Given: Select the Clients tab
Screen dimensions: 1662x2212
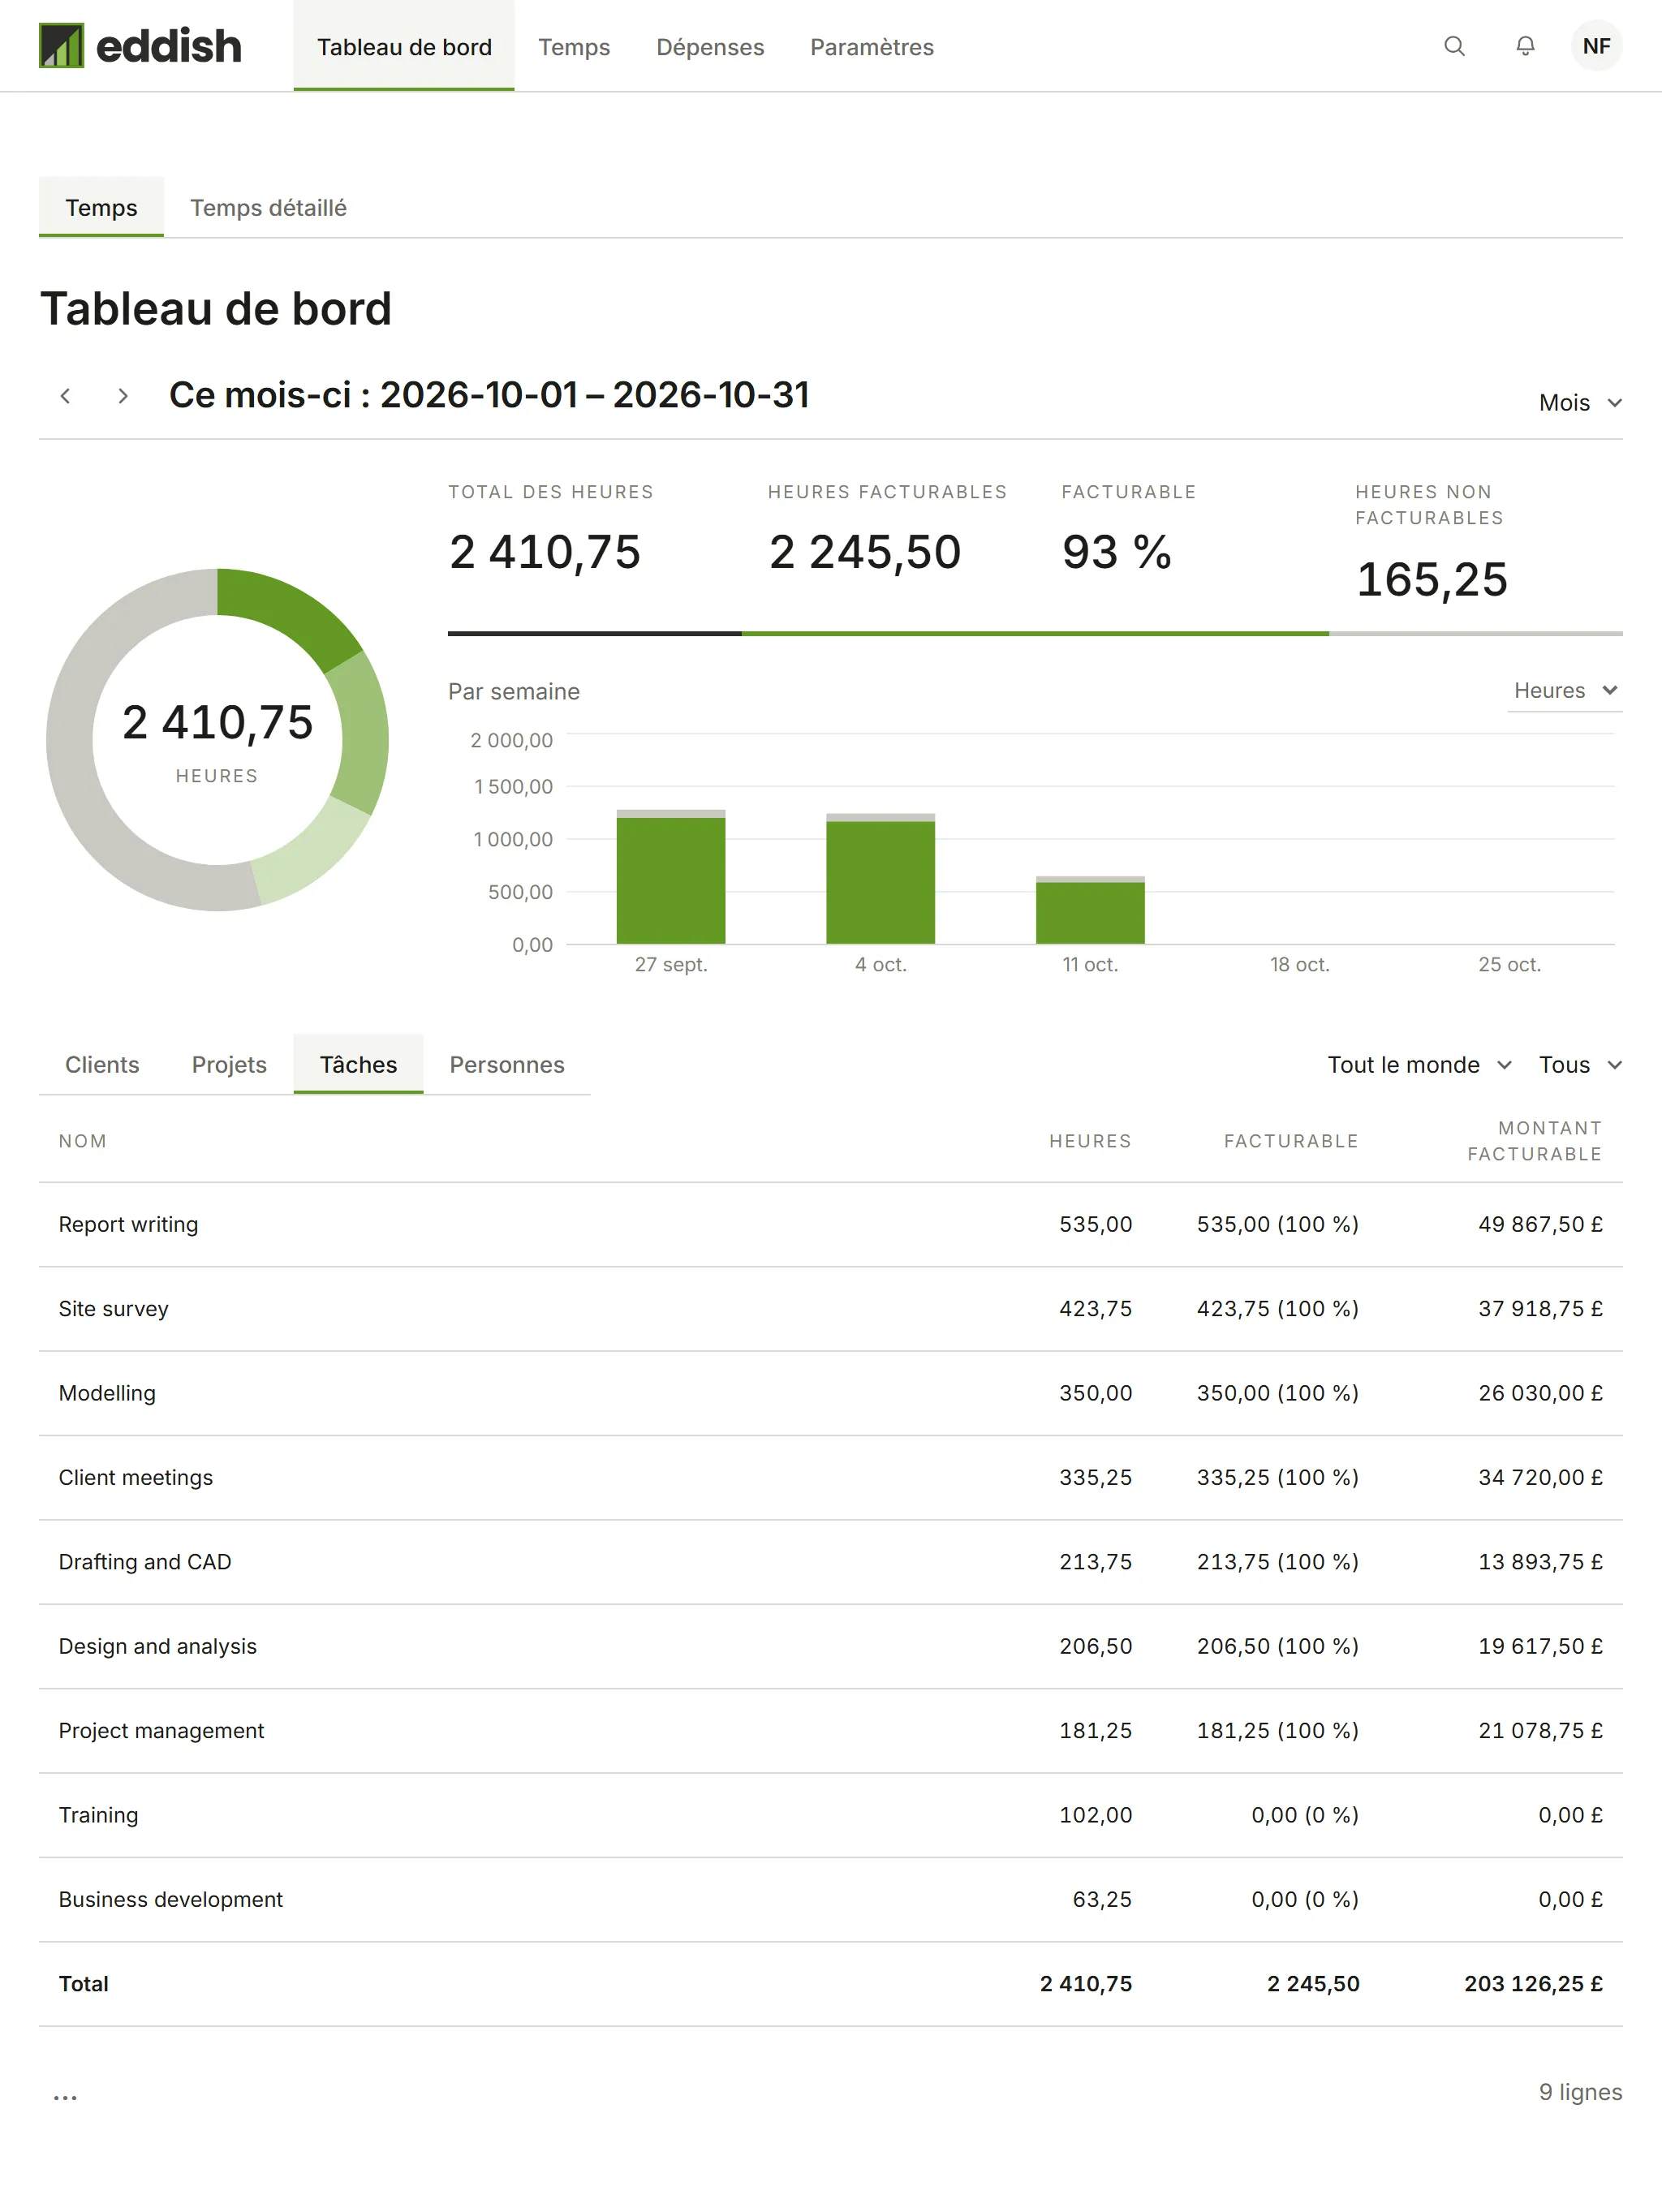Looking at the screenshot, I should tap(102, 1065).
